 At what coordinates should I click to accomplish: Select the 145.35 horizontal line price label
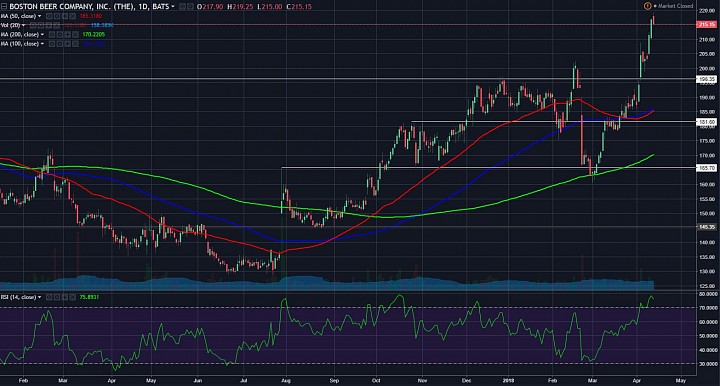click(x=706, y=227)
